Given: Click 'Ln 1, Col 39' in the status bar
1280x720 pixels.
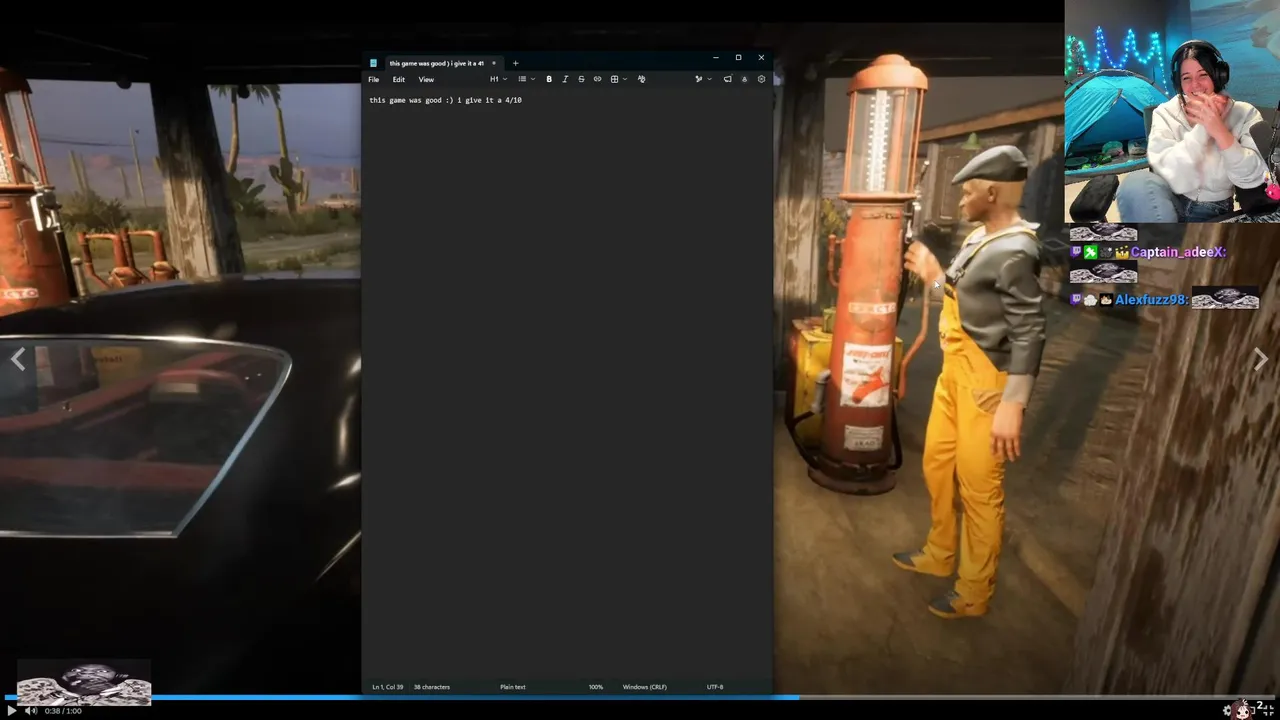Looking at the screenshot, I should [x=387, y=687].
